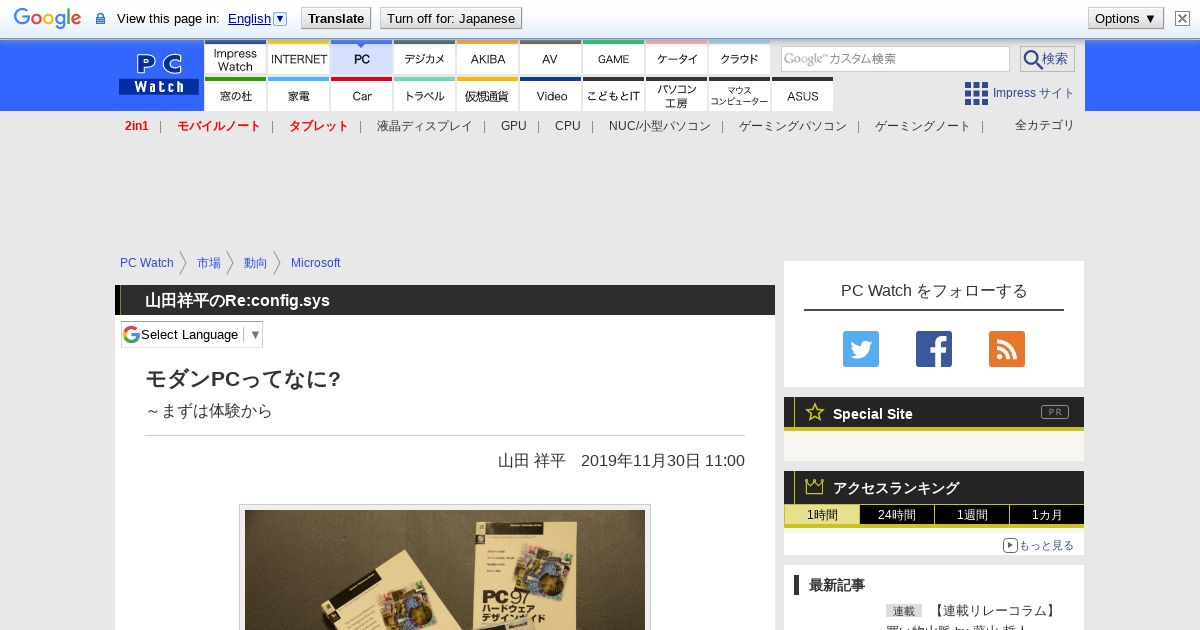Open the 家電 nav item

(x=299, y=95)
